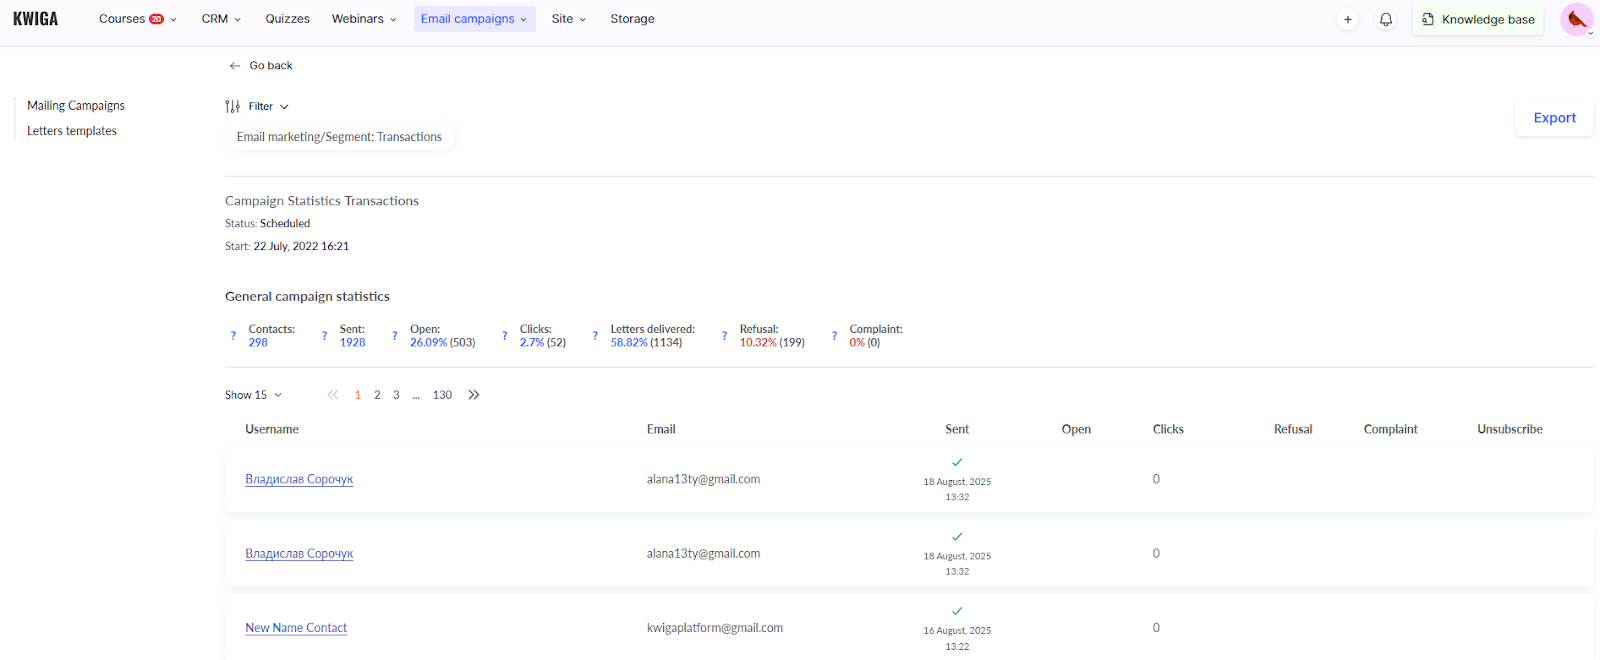Open the user avatar profile menu
The image size is (1600, 660).
[1577, 20]
